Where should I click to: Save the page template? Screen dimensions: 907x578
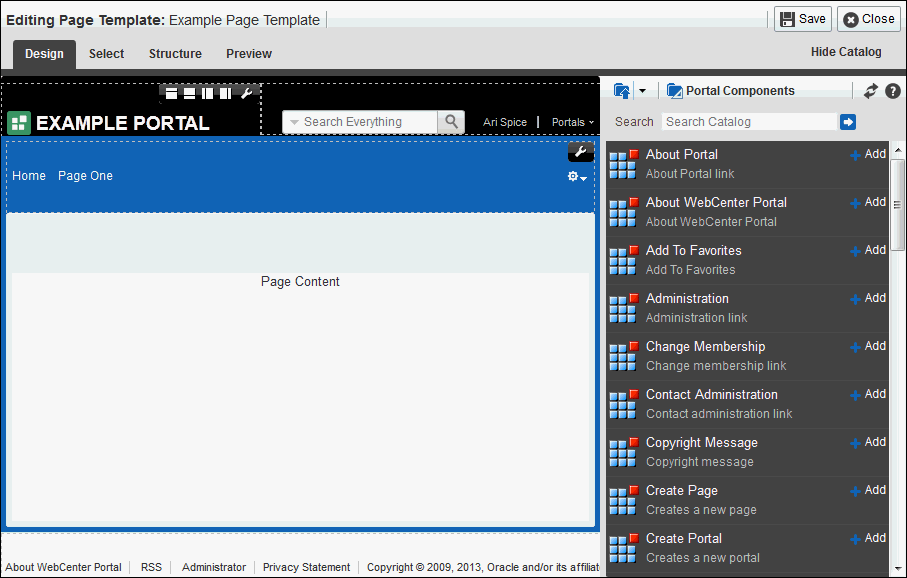pos(803,19)
